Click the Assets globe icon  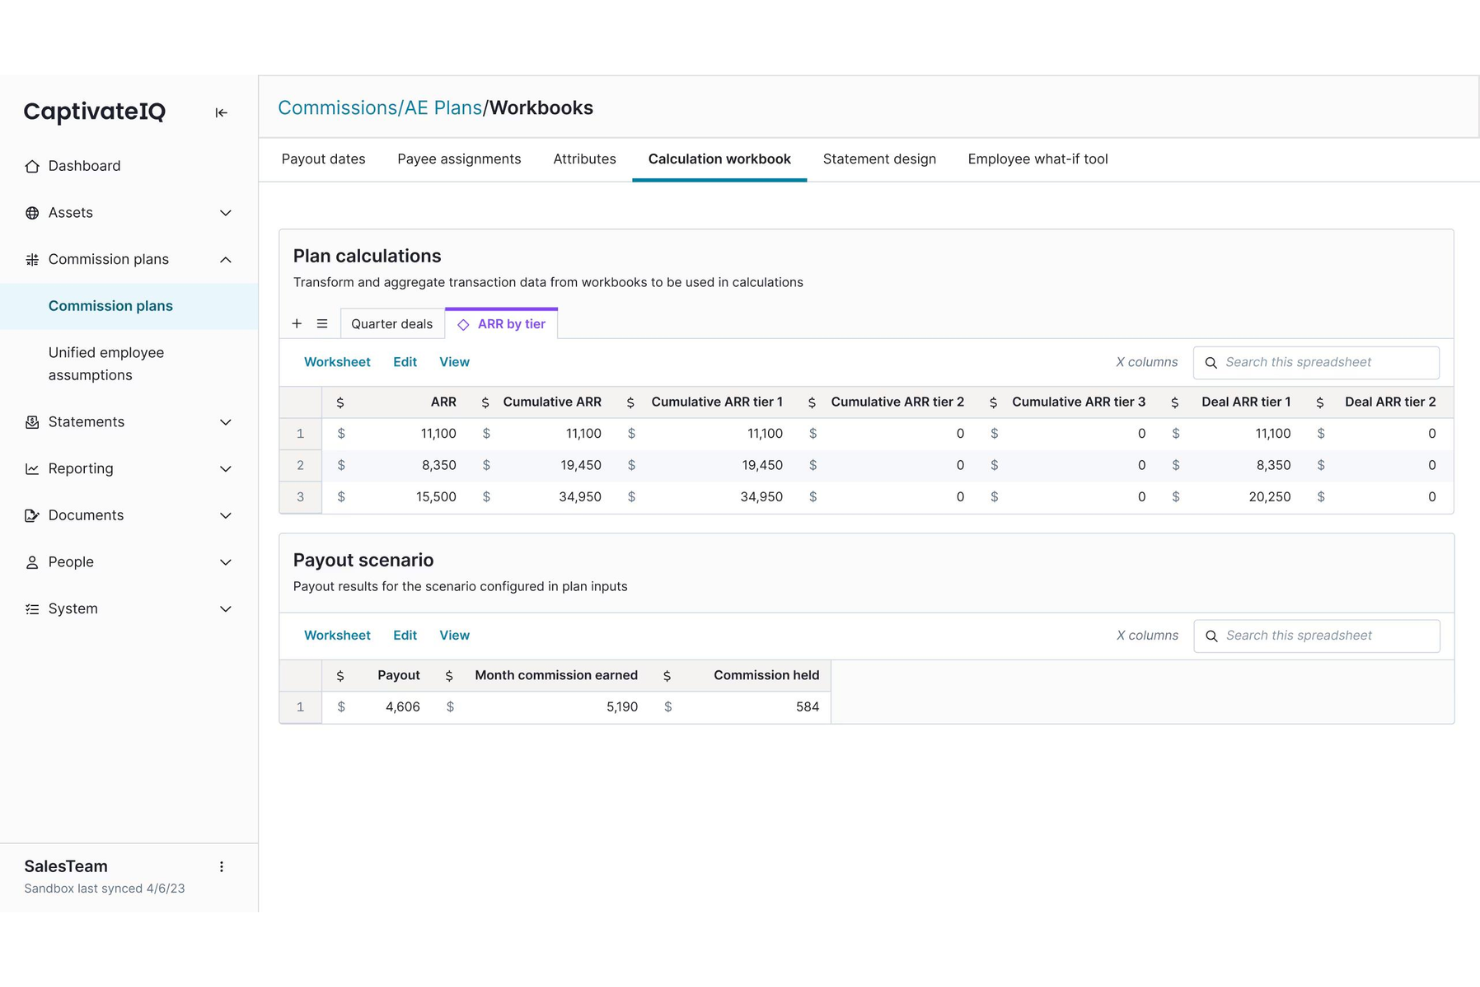(x=32, y=213)
